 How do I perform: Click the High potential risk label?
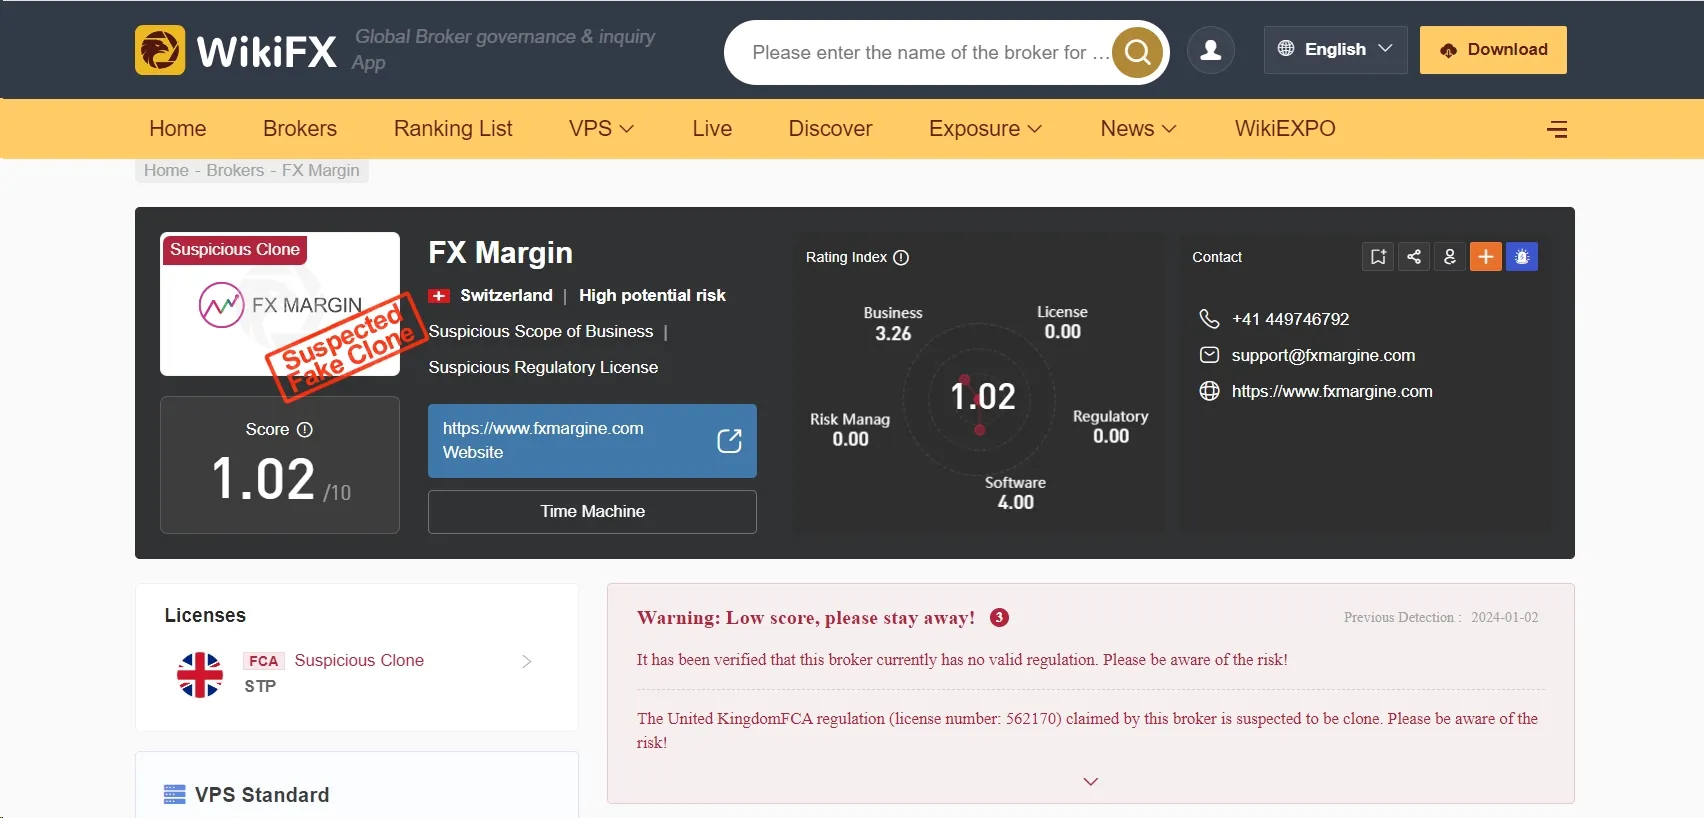pyautogui.click(x=652, y=295)
